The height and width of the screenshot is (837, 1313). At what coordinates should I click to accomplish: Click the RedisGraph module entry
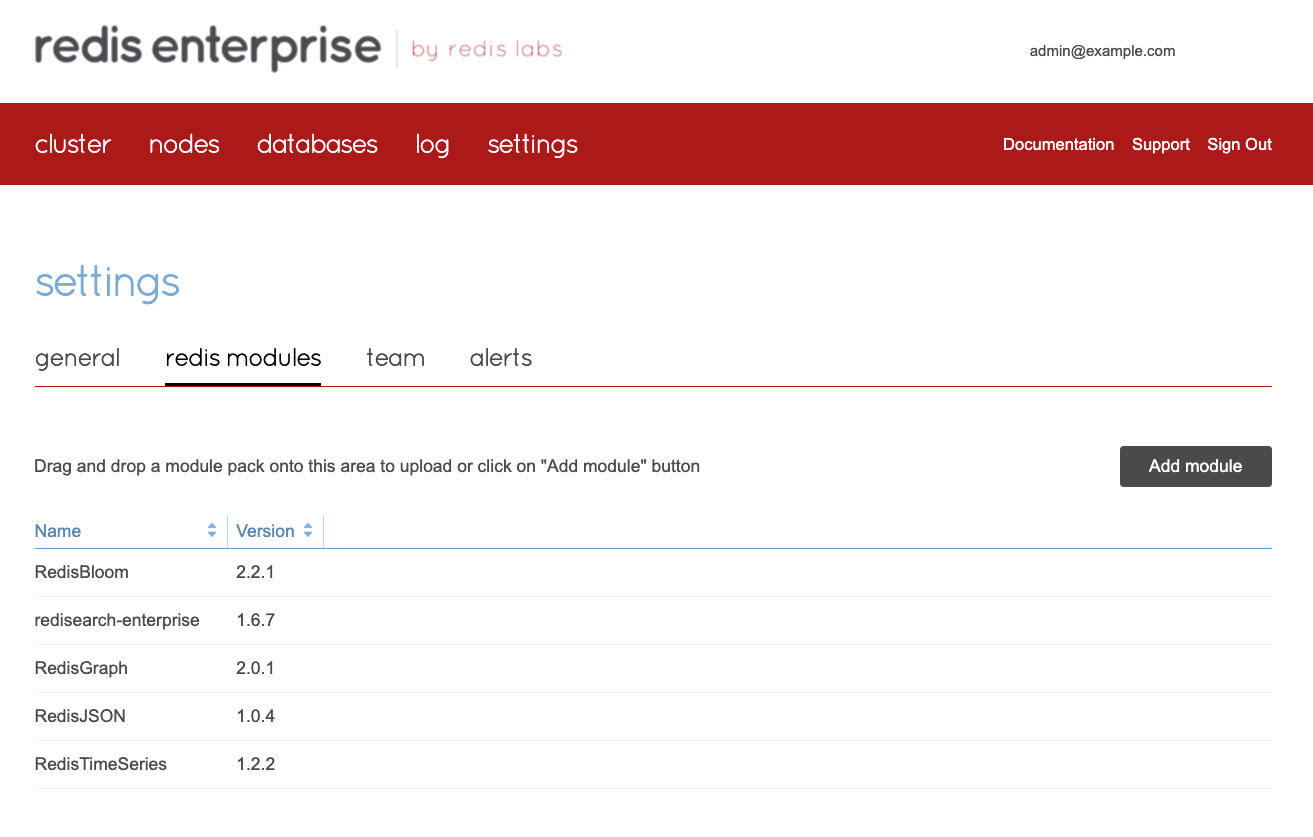[81, 668]
